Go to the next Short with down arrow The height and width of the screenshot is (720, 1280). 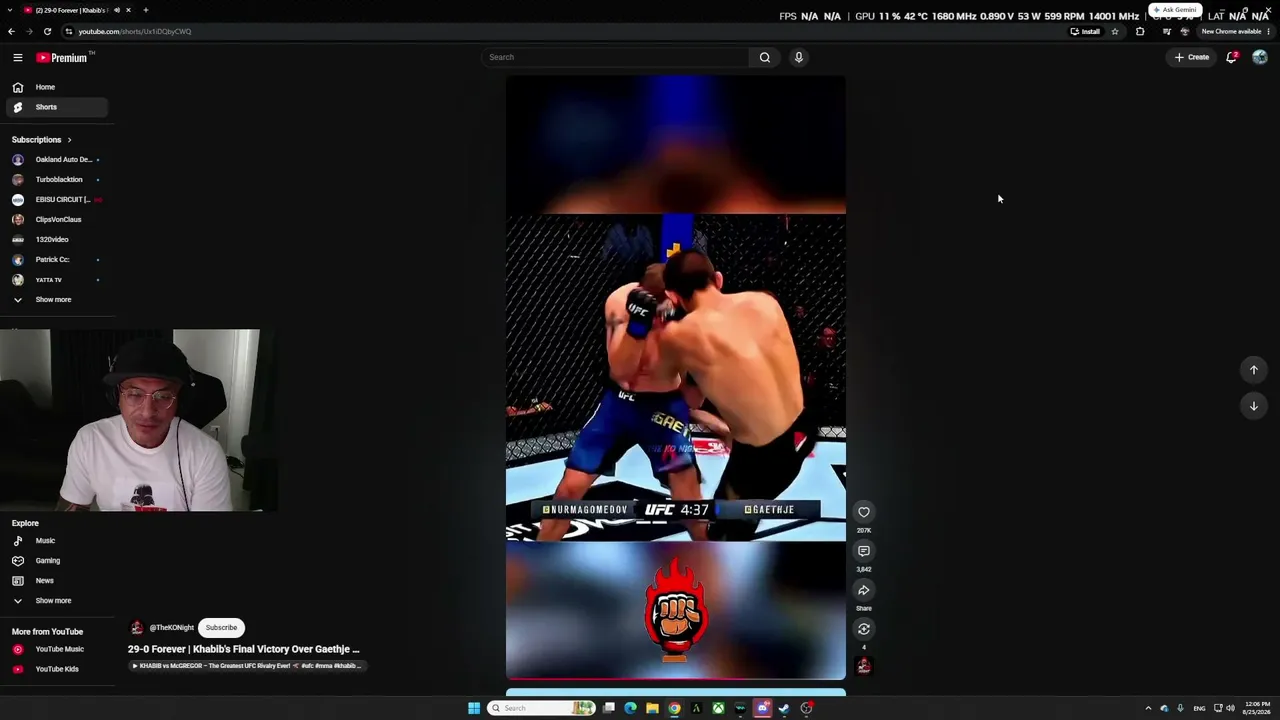[x=1254, y=406]
